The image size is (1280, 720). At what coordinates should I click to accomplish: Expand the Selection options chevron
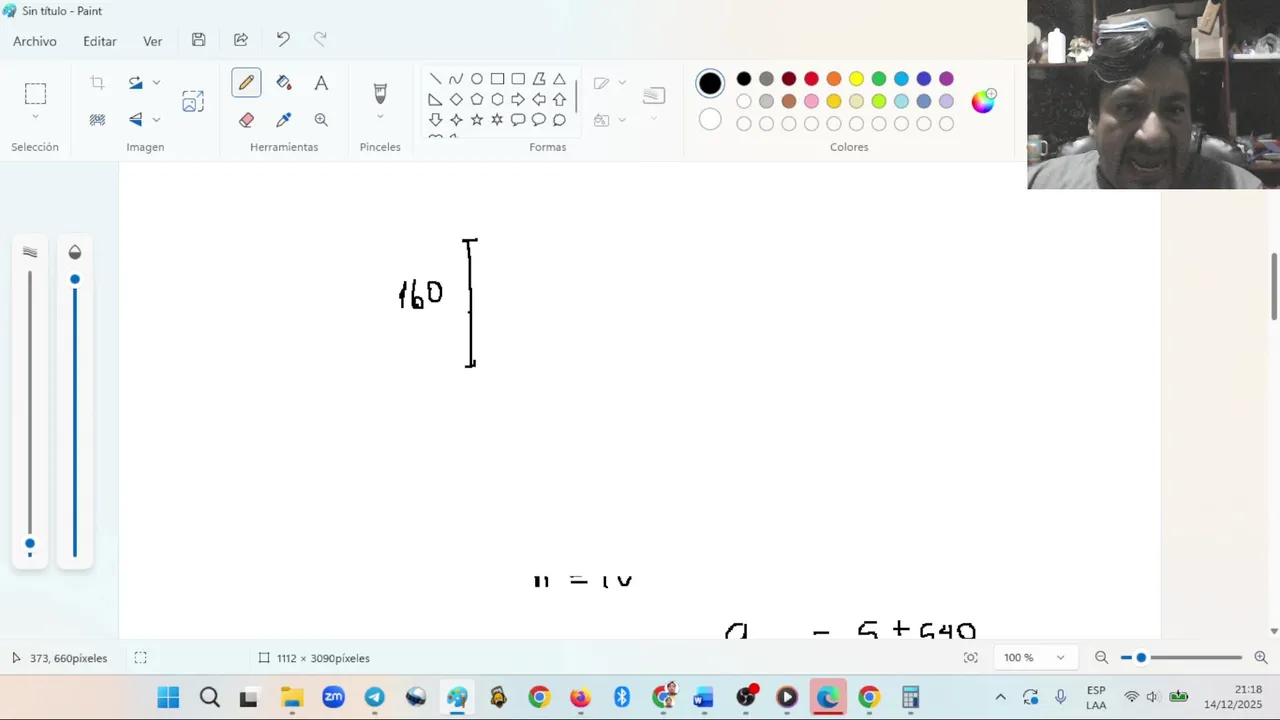coord(35,118)
